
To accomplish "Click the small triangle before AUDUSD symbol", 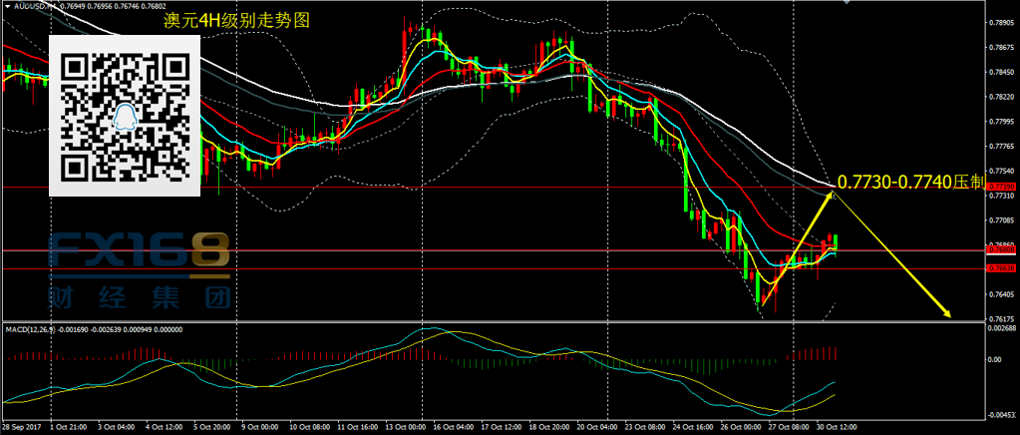I will [7, 7].
